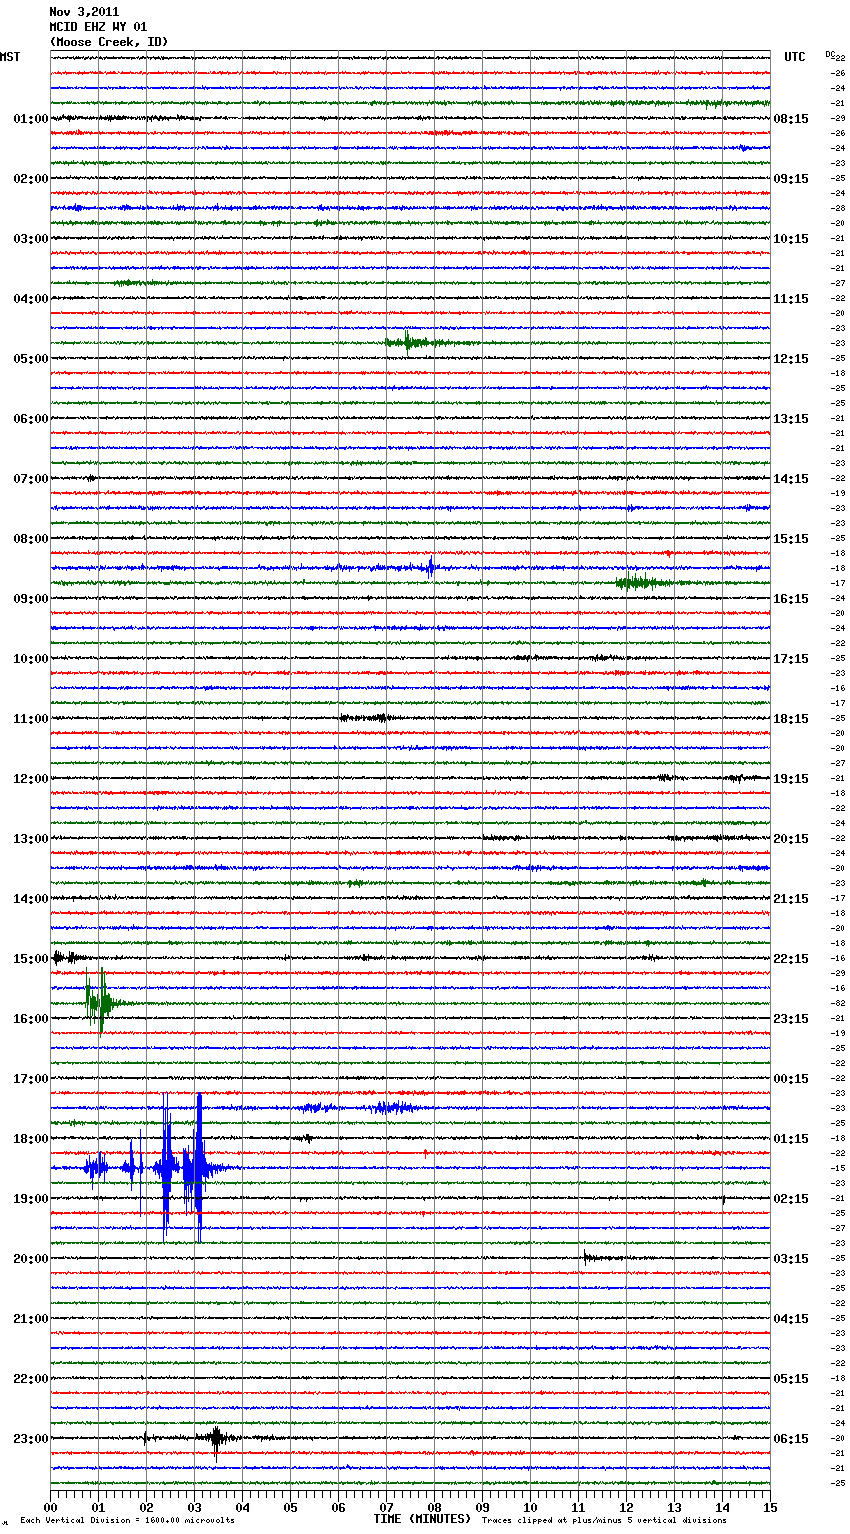Screen dimensions: 850x1534
Task: Click the 00:15 UTC time label
Action: [791, 1079]
